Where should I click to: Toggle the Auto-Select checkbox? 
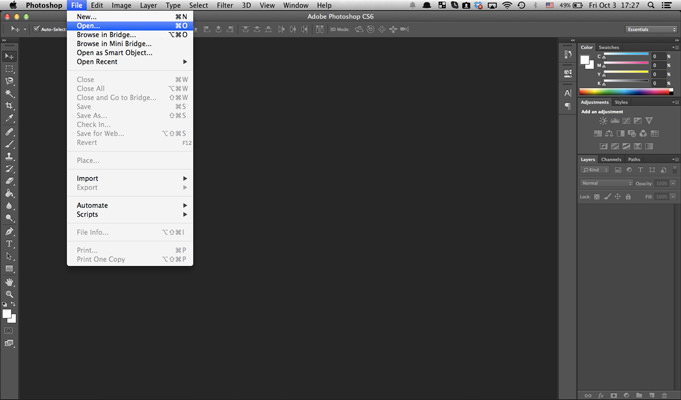(x=36, y=29)
